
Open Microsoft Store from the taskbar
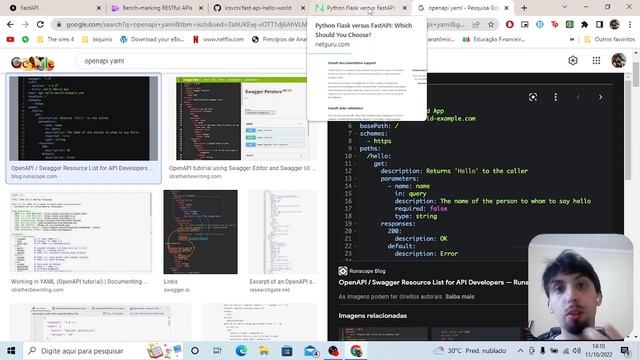287,351
